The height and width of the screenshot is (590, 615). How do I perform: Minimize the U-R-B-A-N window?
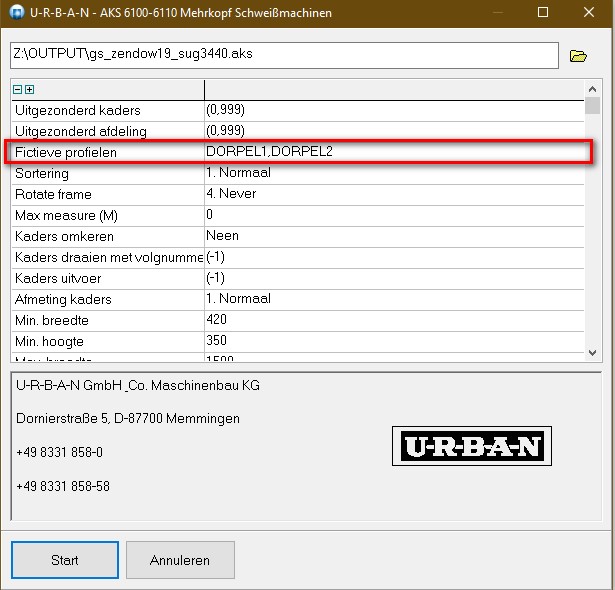point(498,13)
